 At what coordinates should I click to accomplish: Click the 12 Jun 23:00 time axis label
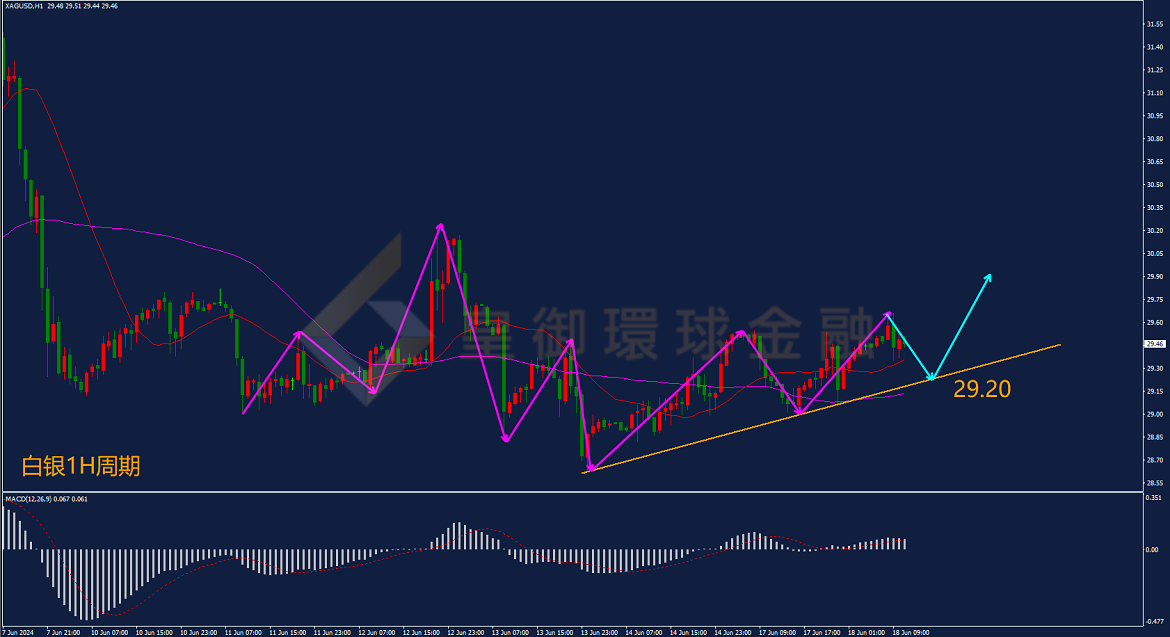pos(466,633)
